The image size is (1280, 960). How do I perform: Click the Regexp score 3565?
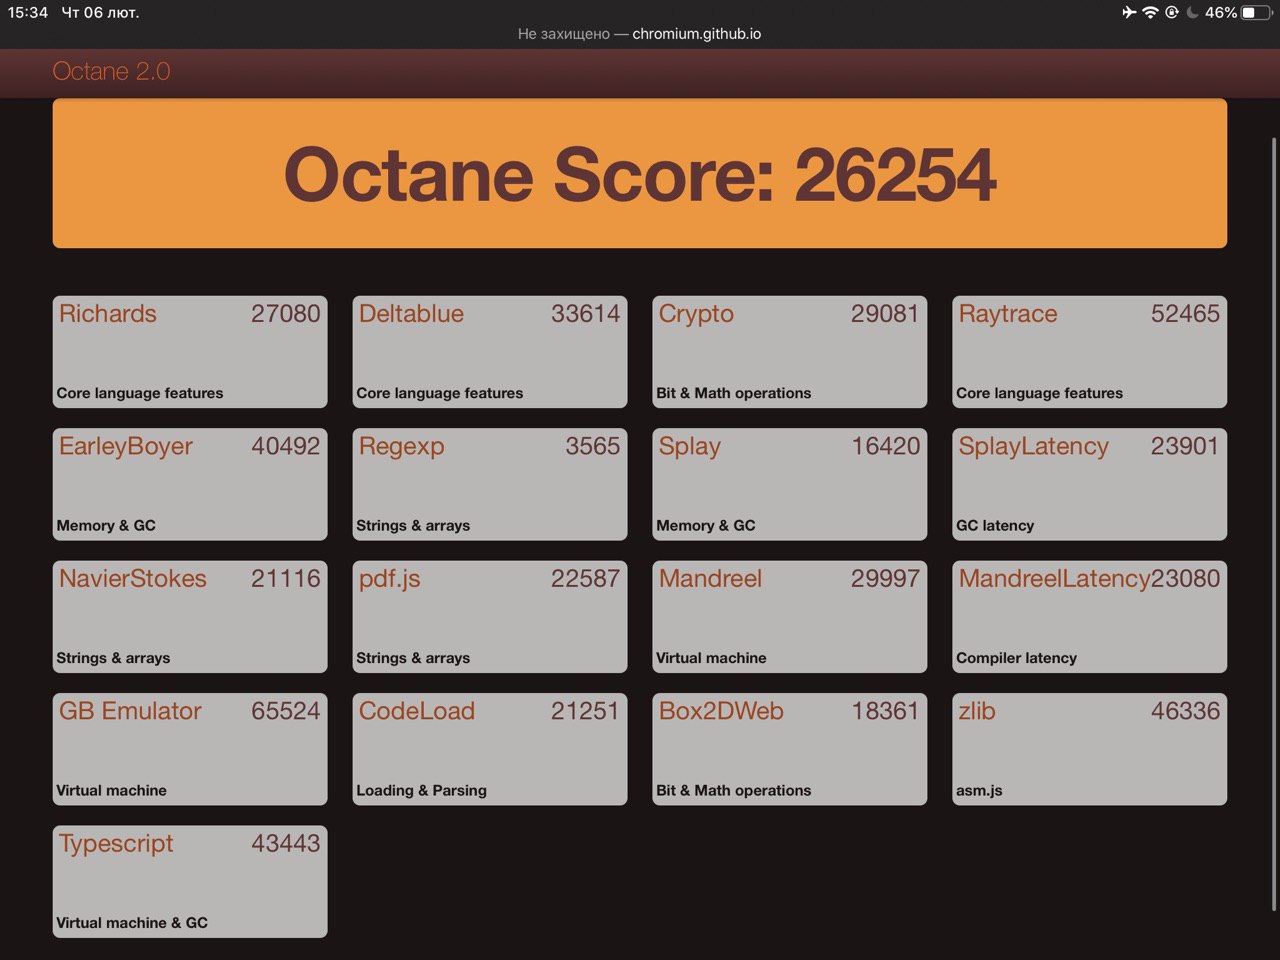click(593, 446)
